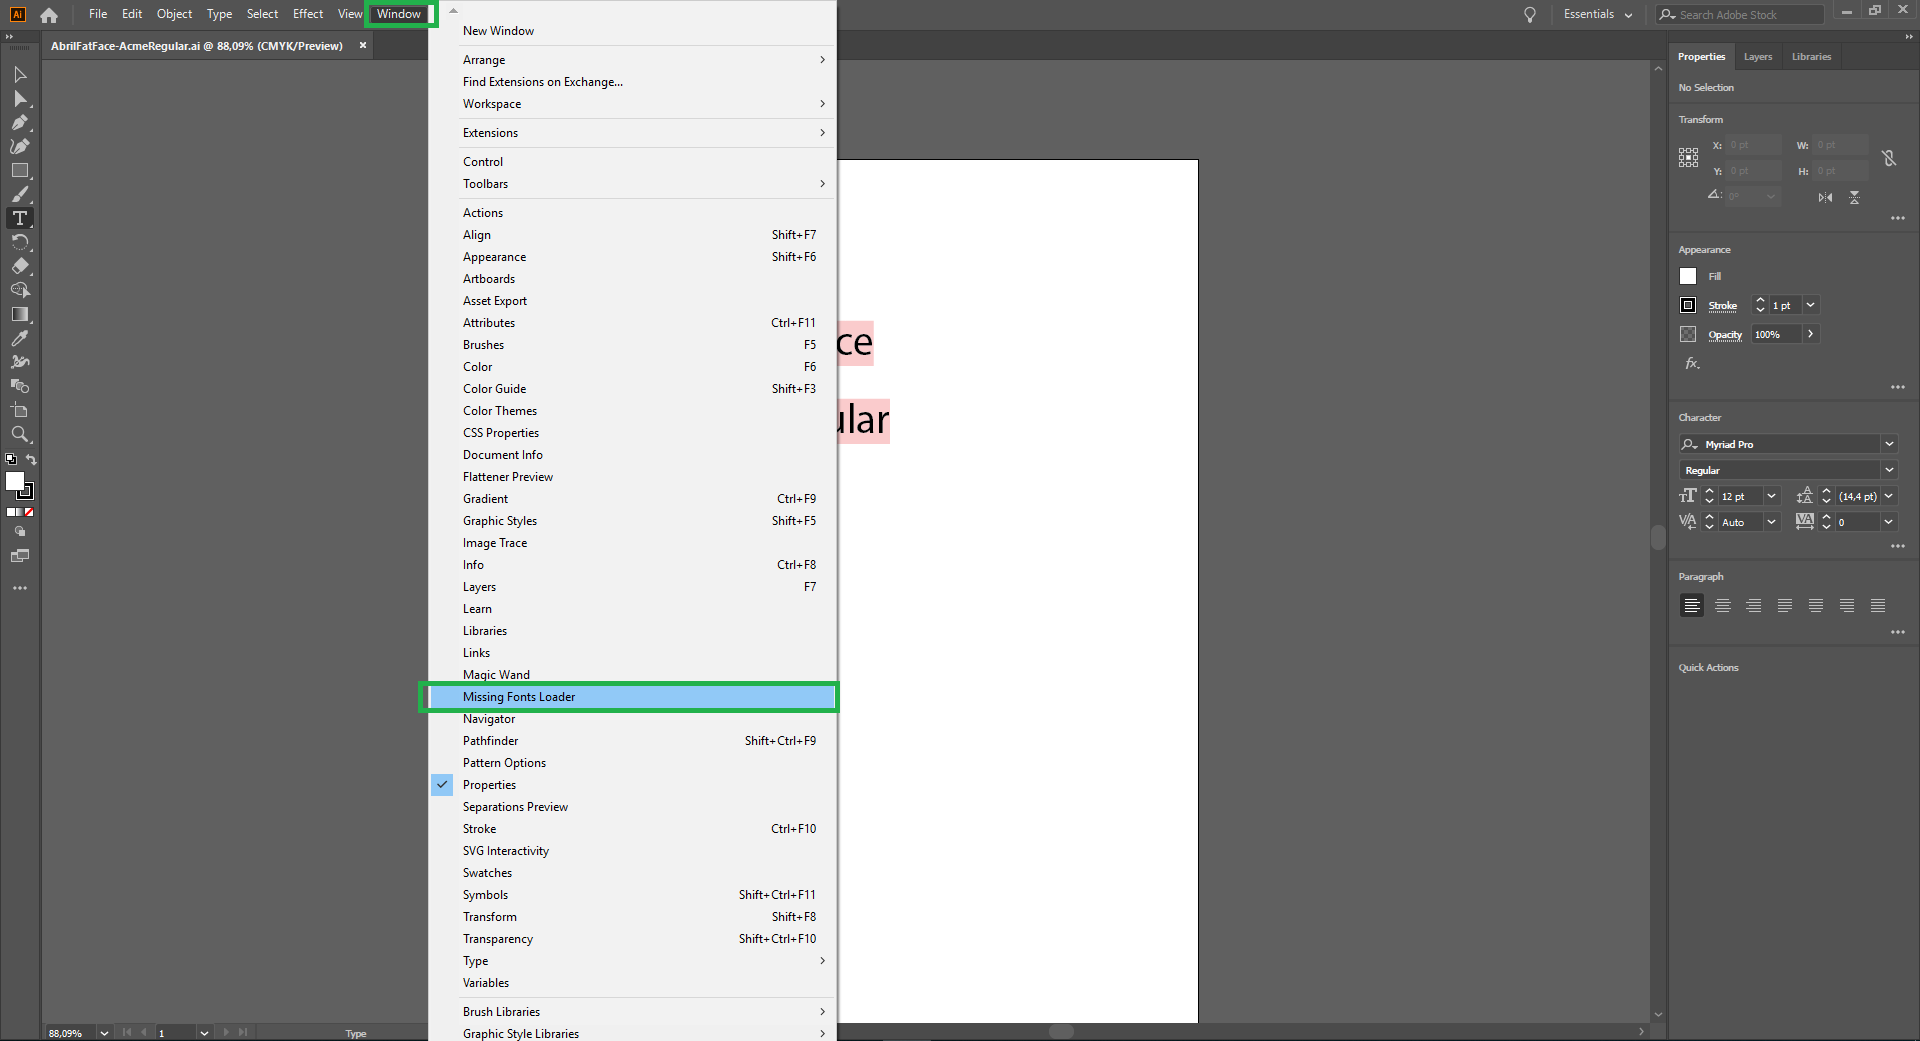Change screen mode in toolbar
Viewport: 1920px width, 1041px height.
coord(20,556)
